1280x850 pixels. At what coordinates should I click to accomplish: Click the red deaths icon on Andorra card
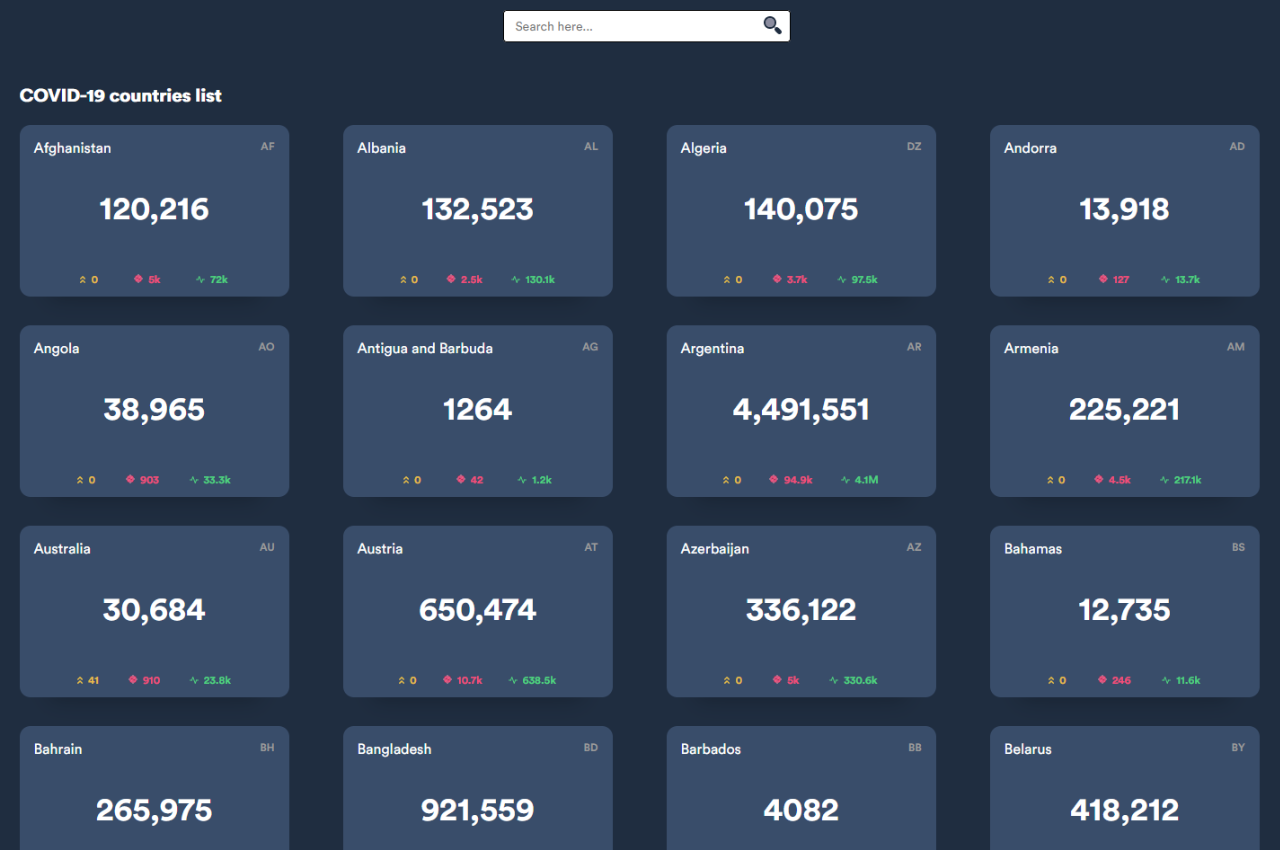(1103, 280)
